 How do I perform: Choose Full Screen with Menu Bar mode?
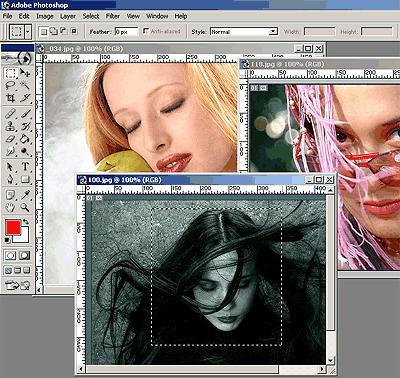point(17,270)
